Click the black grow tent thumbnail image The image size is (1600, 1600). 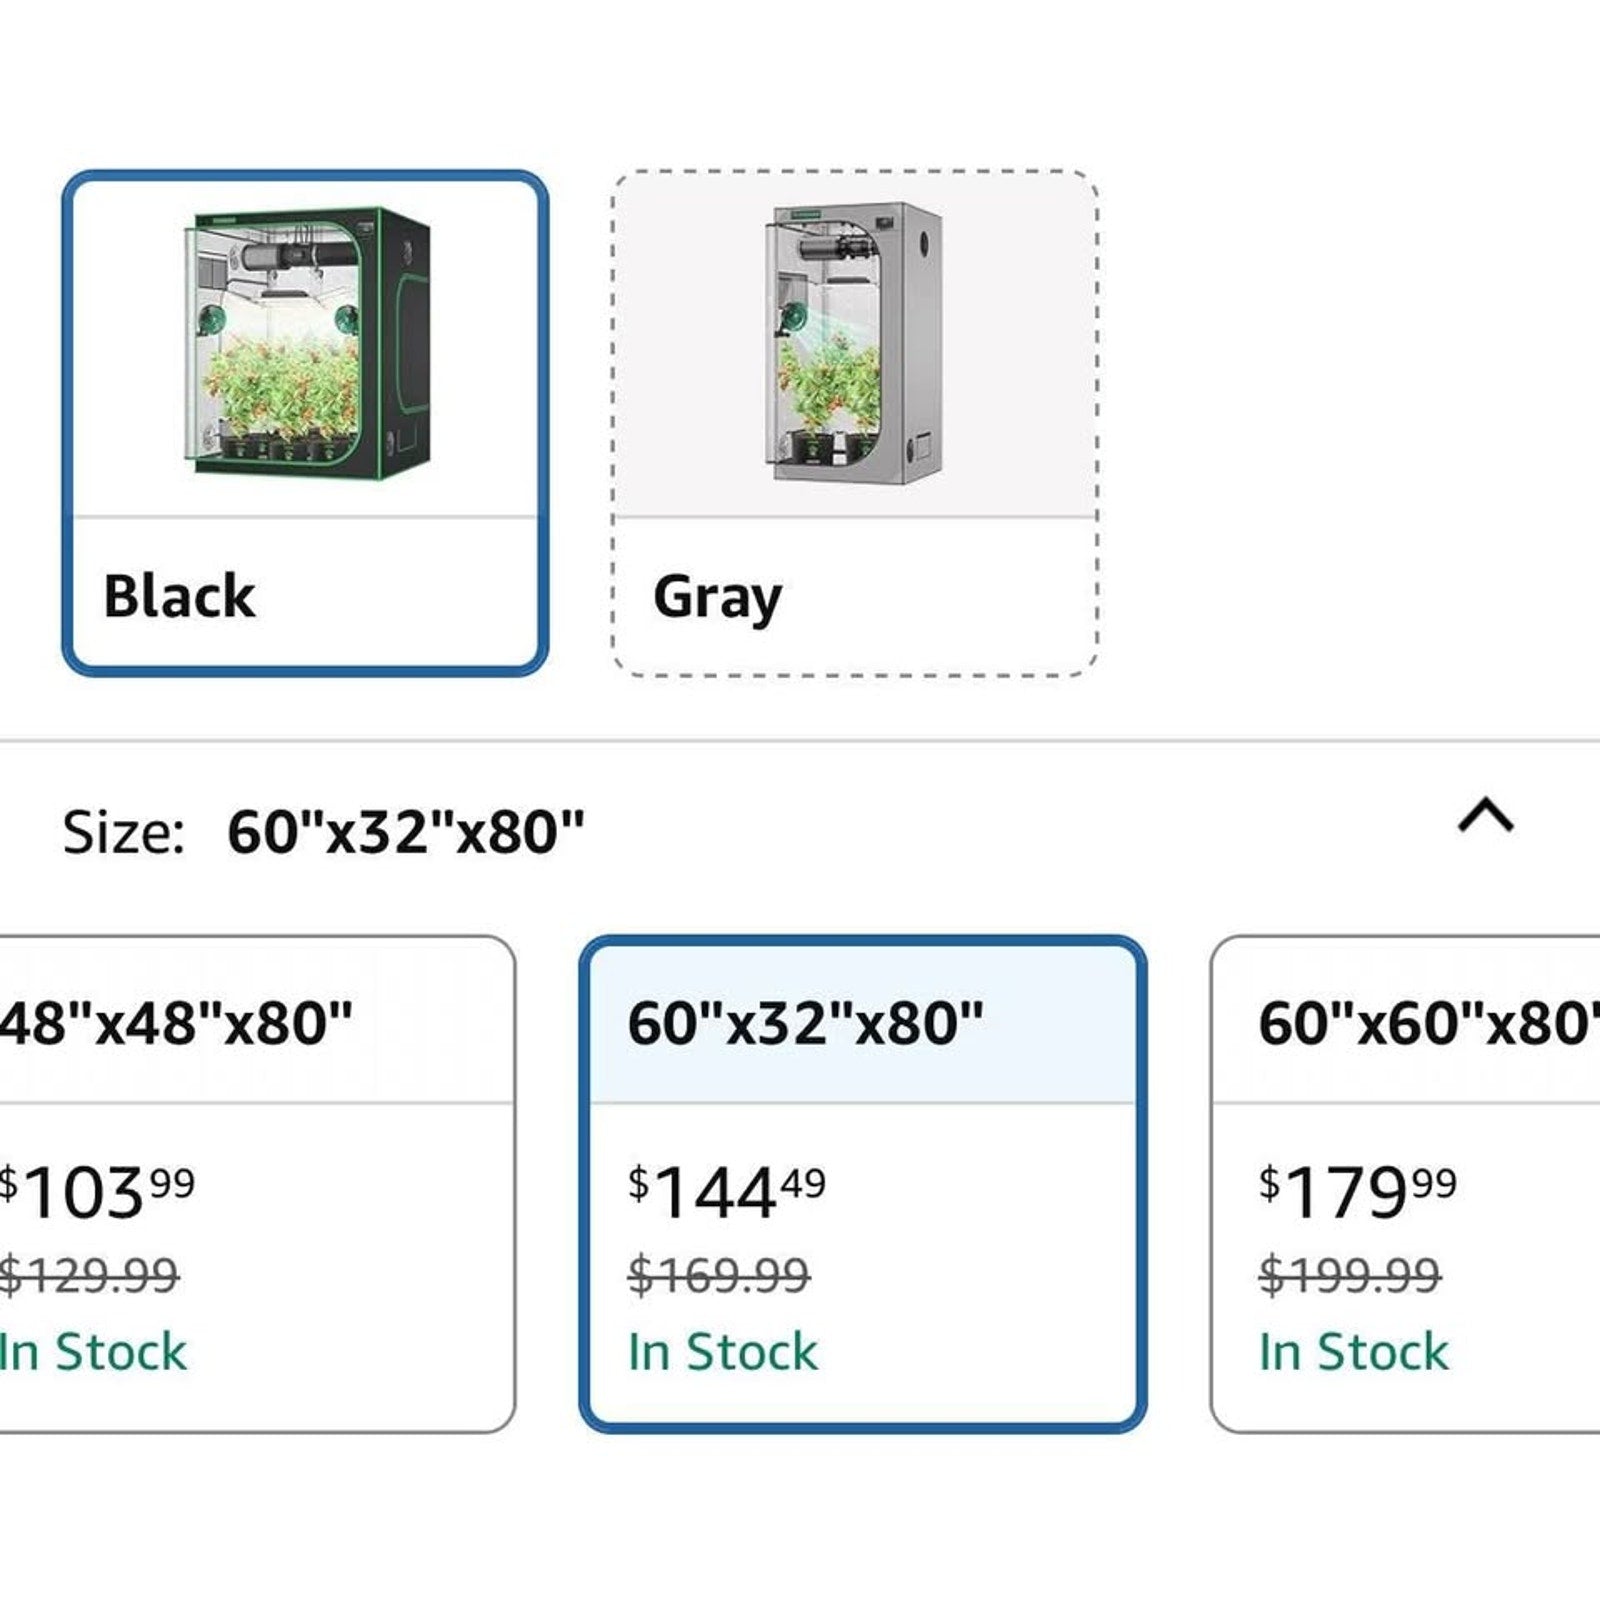pyautogui.click(x=308, y=343)
